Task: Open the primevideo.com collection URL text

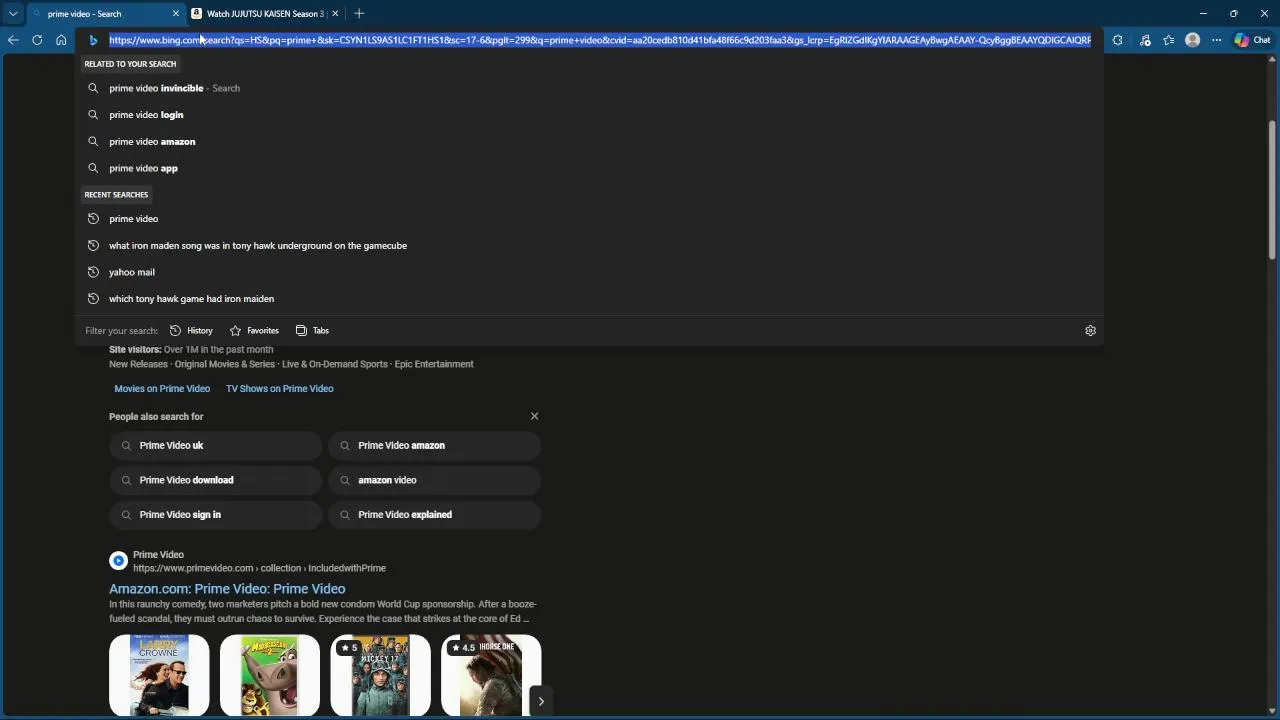Action: pyautogui.click(x=259, y=568)
